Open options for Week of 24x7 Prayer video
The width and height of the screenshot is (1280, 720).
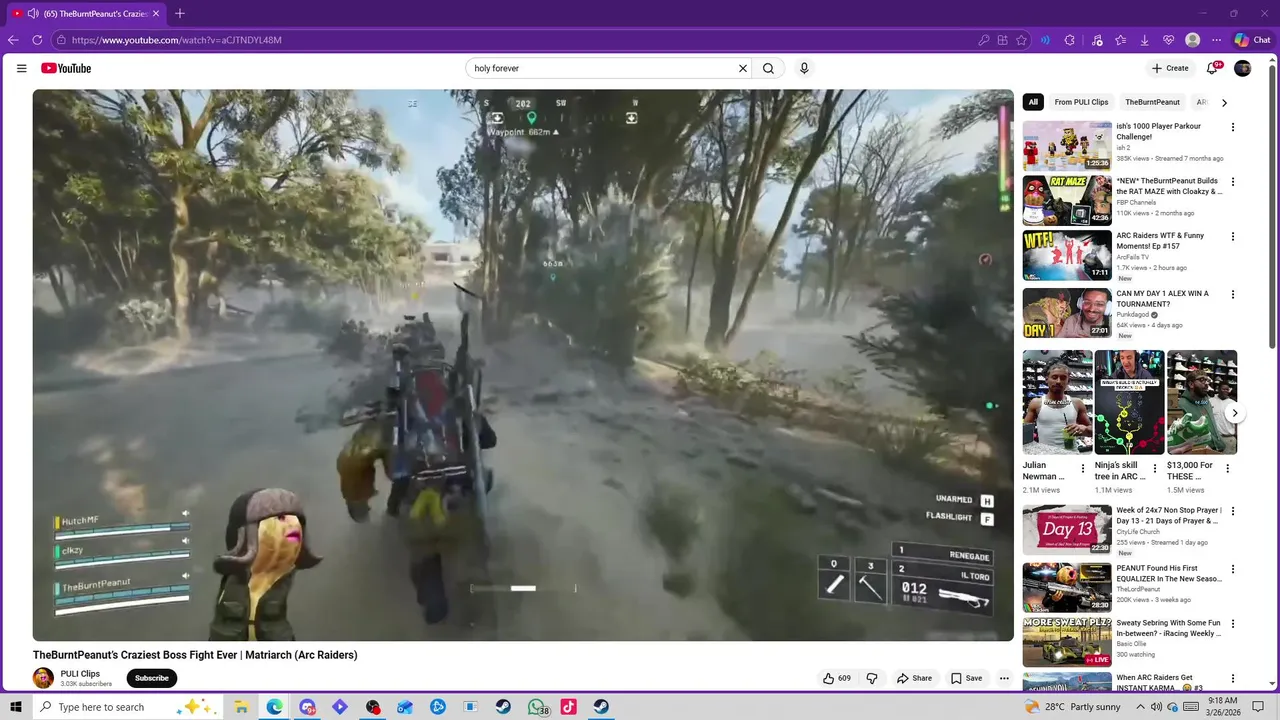(x=1233, y=512)
